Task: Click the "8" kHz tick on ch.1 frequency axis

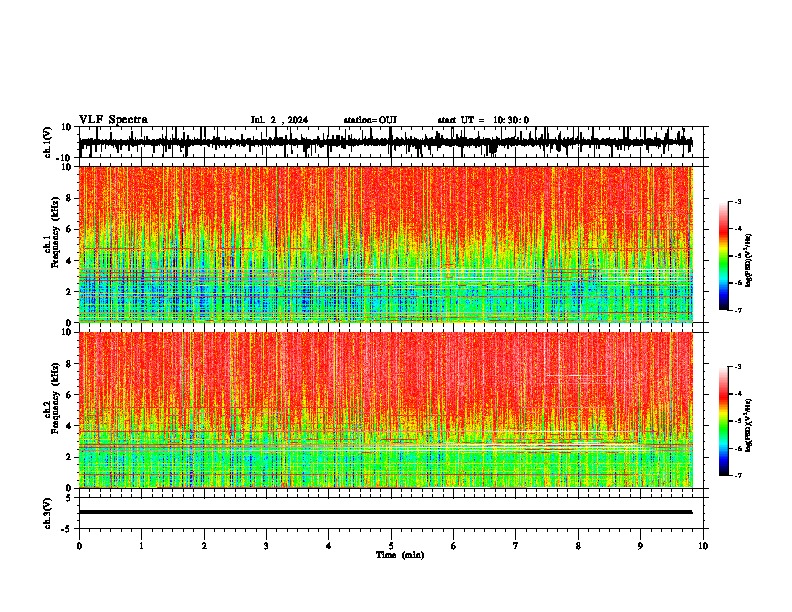Action: [70, 198]
